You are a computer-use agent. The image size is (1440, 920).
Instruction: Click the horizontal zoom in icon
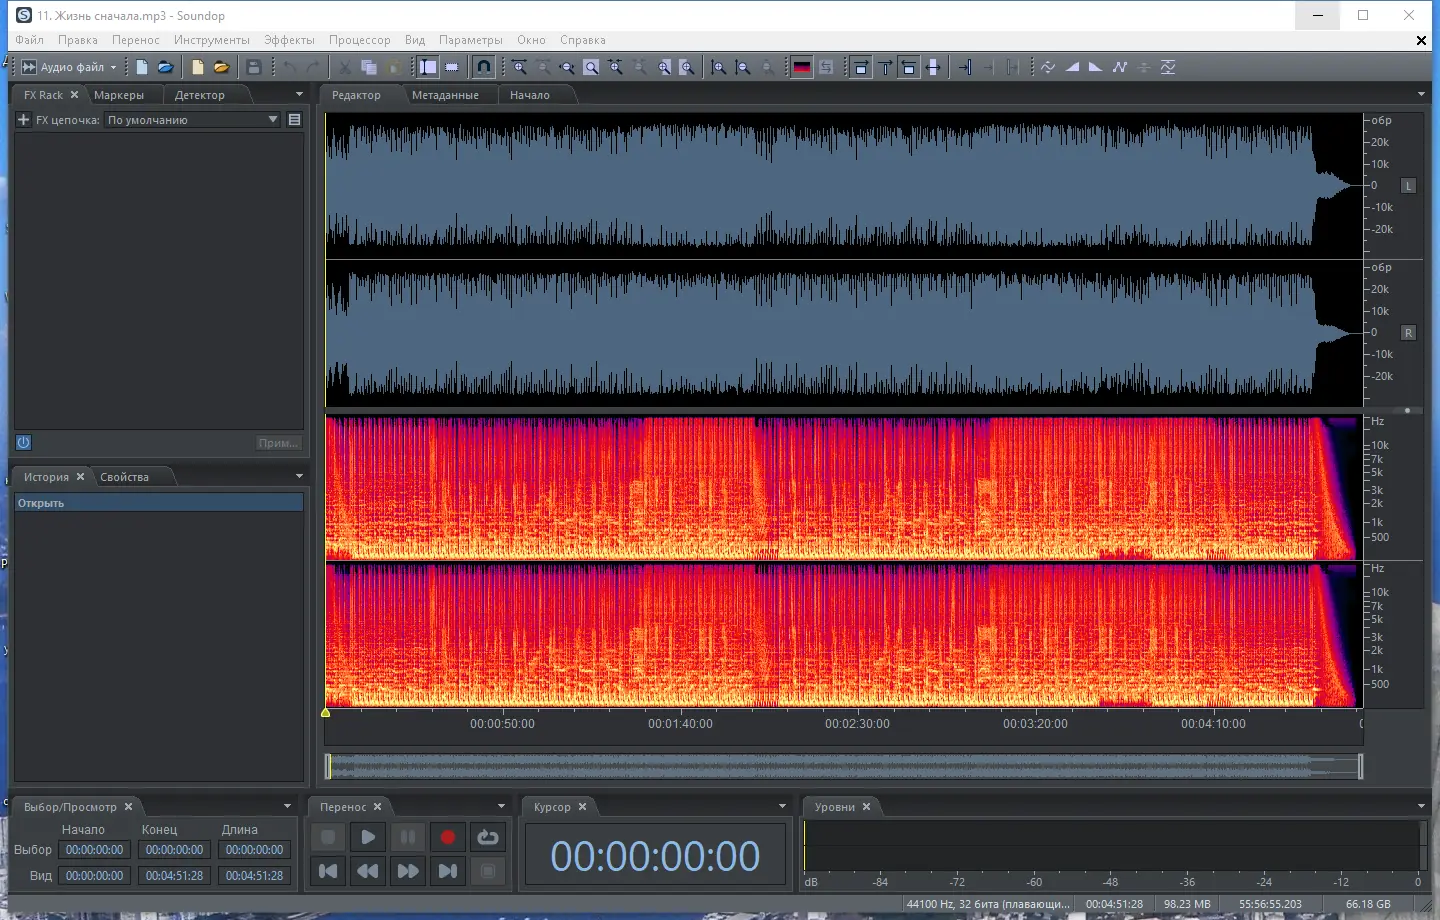519,67
